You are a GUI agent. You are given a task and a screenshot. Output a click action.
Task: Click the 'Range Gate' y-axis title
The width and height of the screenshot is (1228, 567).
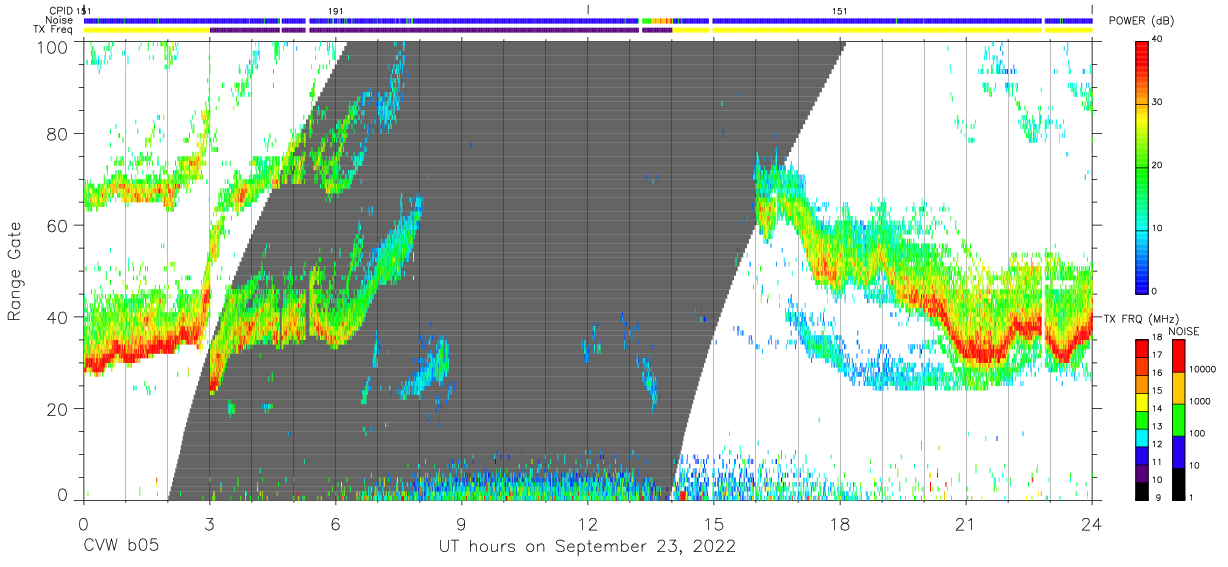(x=15, y=271)
